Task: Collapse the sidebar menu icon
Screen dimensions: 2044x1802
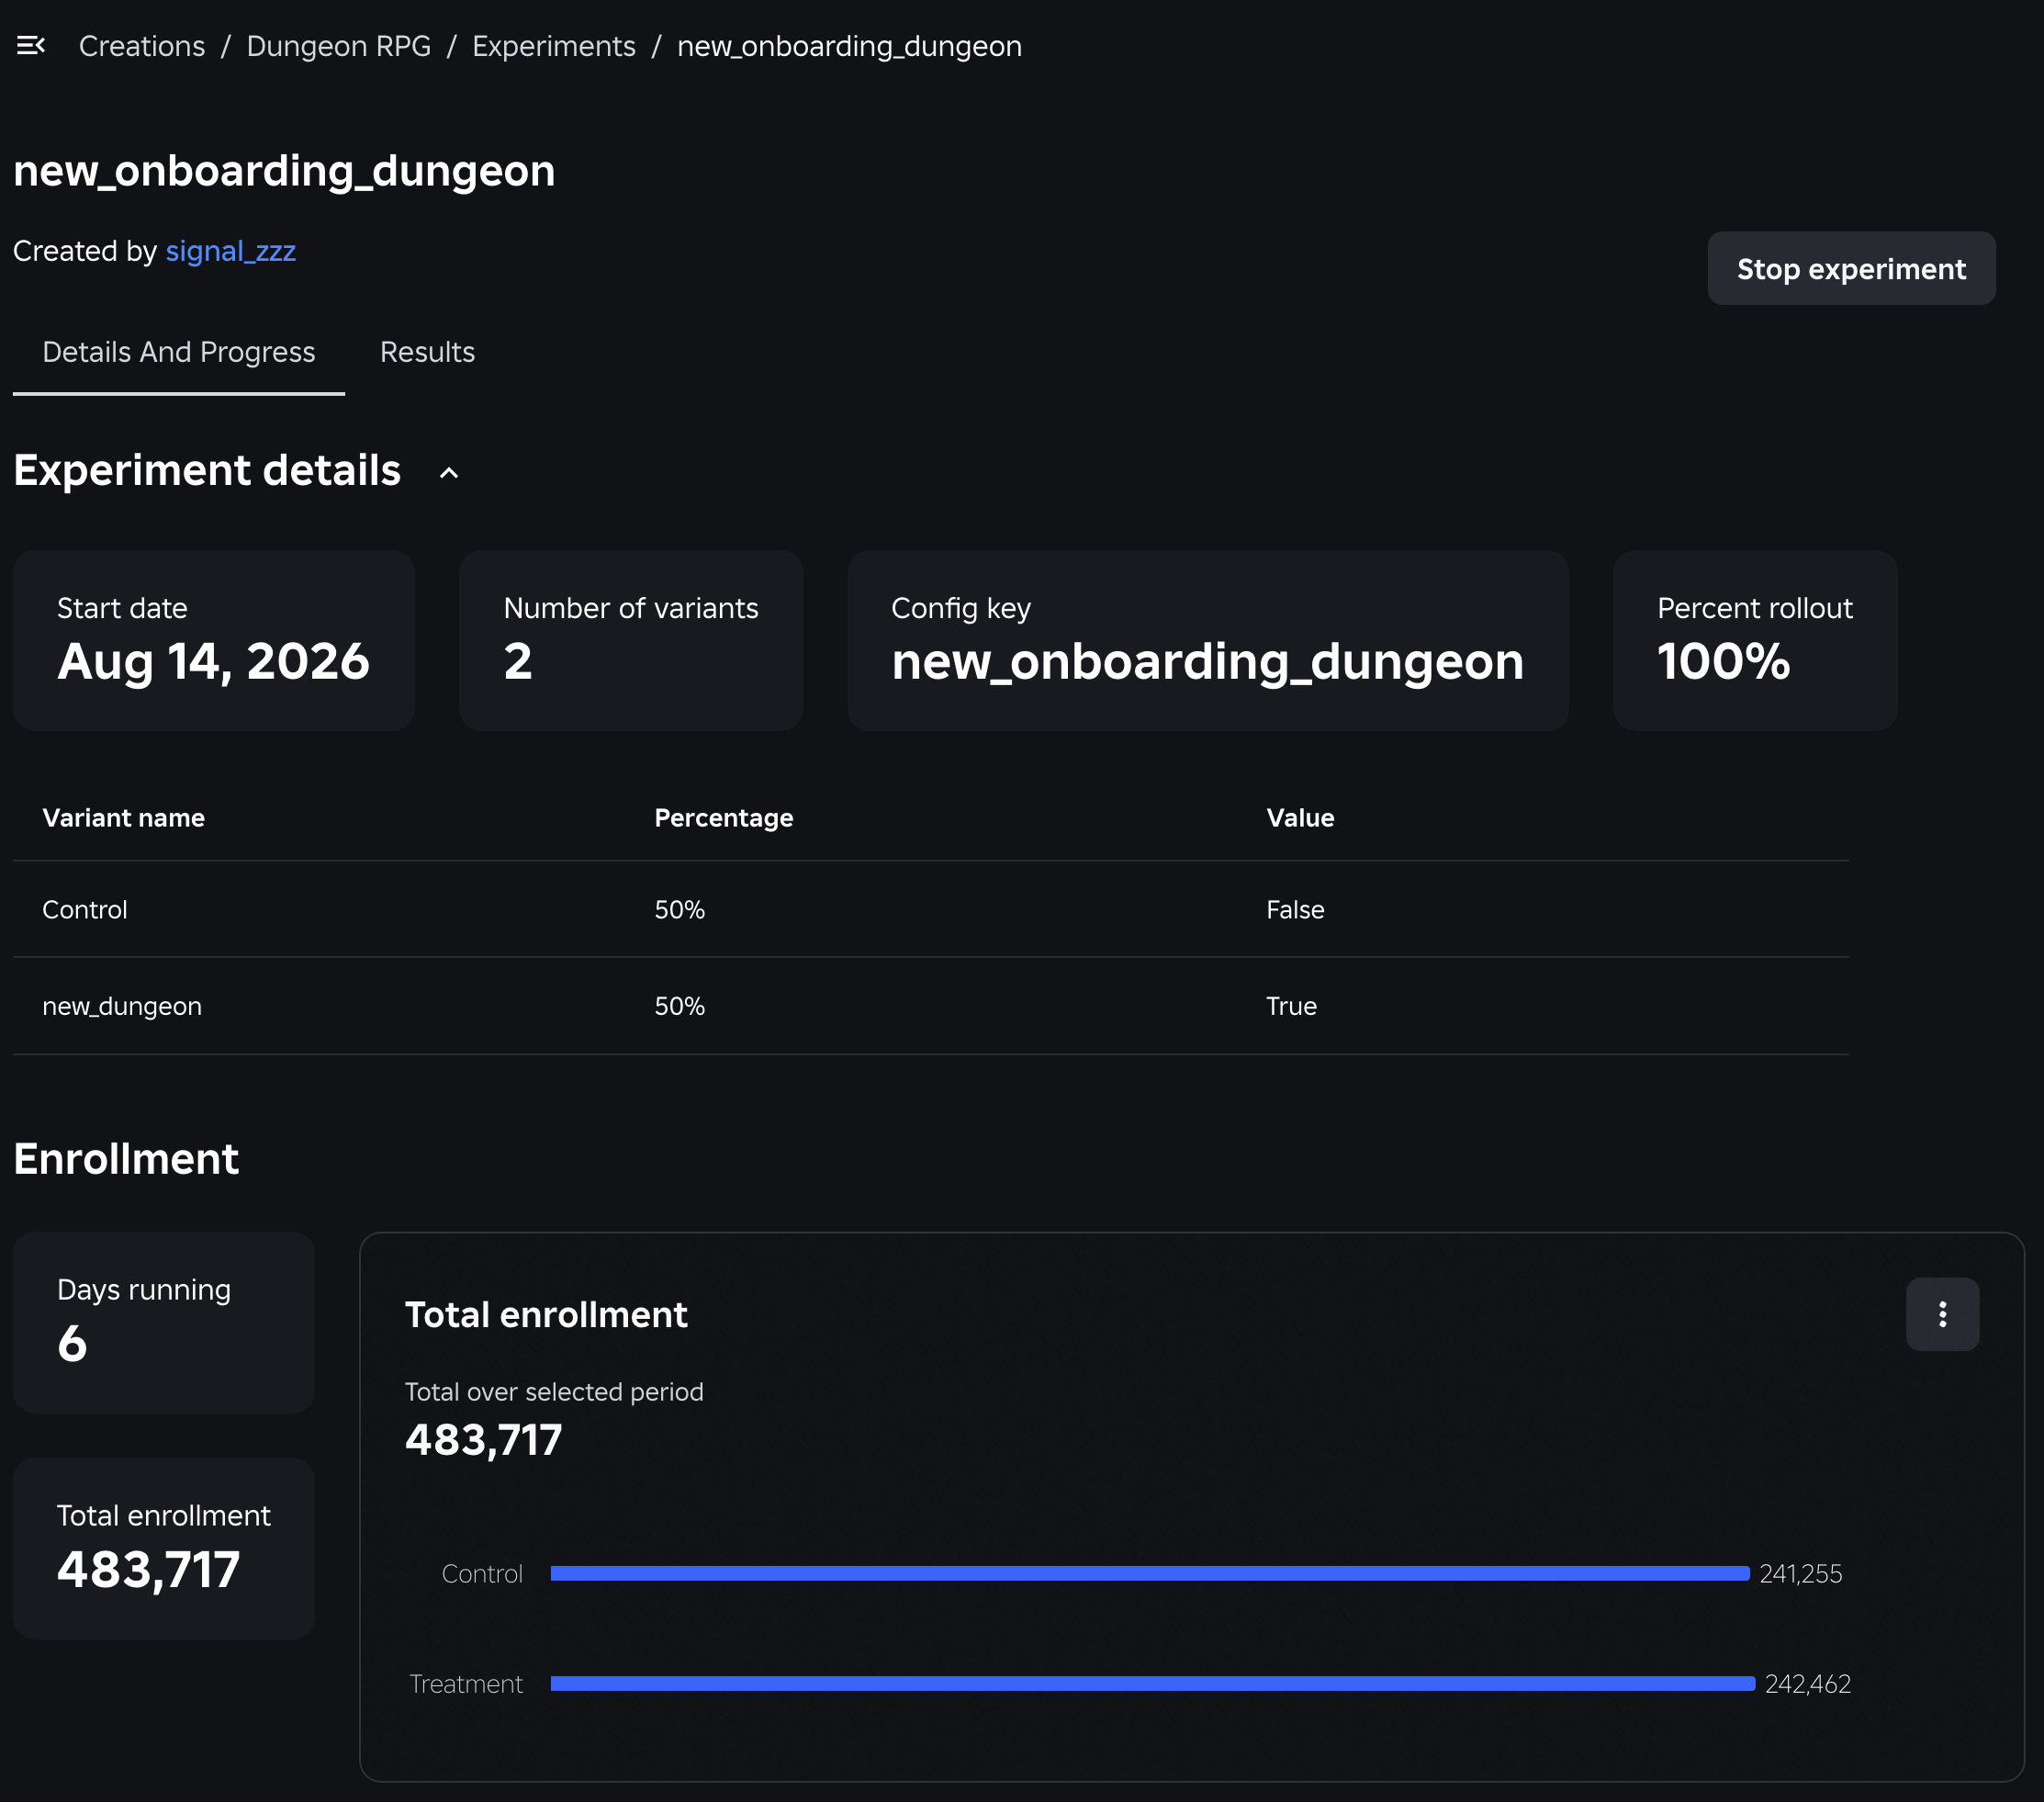Action: tap(31, 45)
